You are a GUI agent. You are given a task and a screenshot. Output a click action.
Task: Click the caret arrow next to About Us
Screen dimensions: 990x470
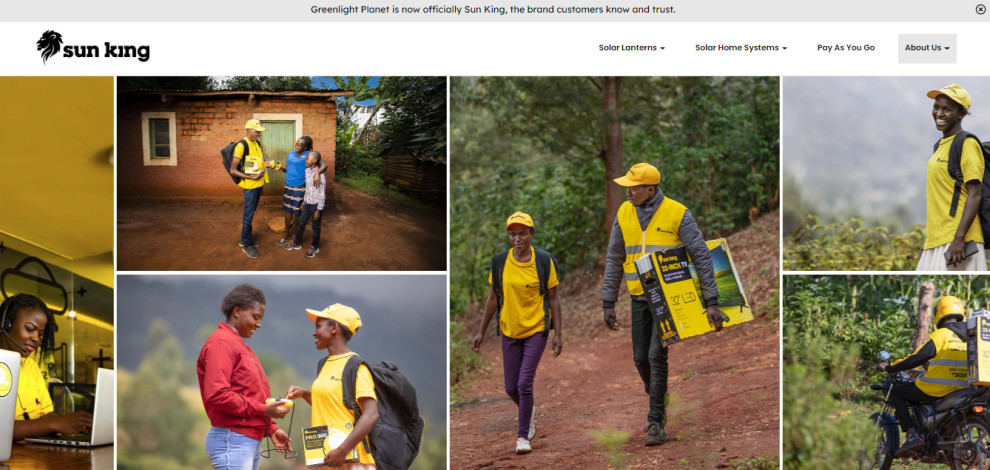tap(947, 49)
